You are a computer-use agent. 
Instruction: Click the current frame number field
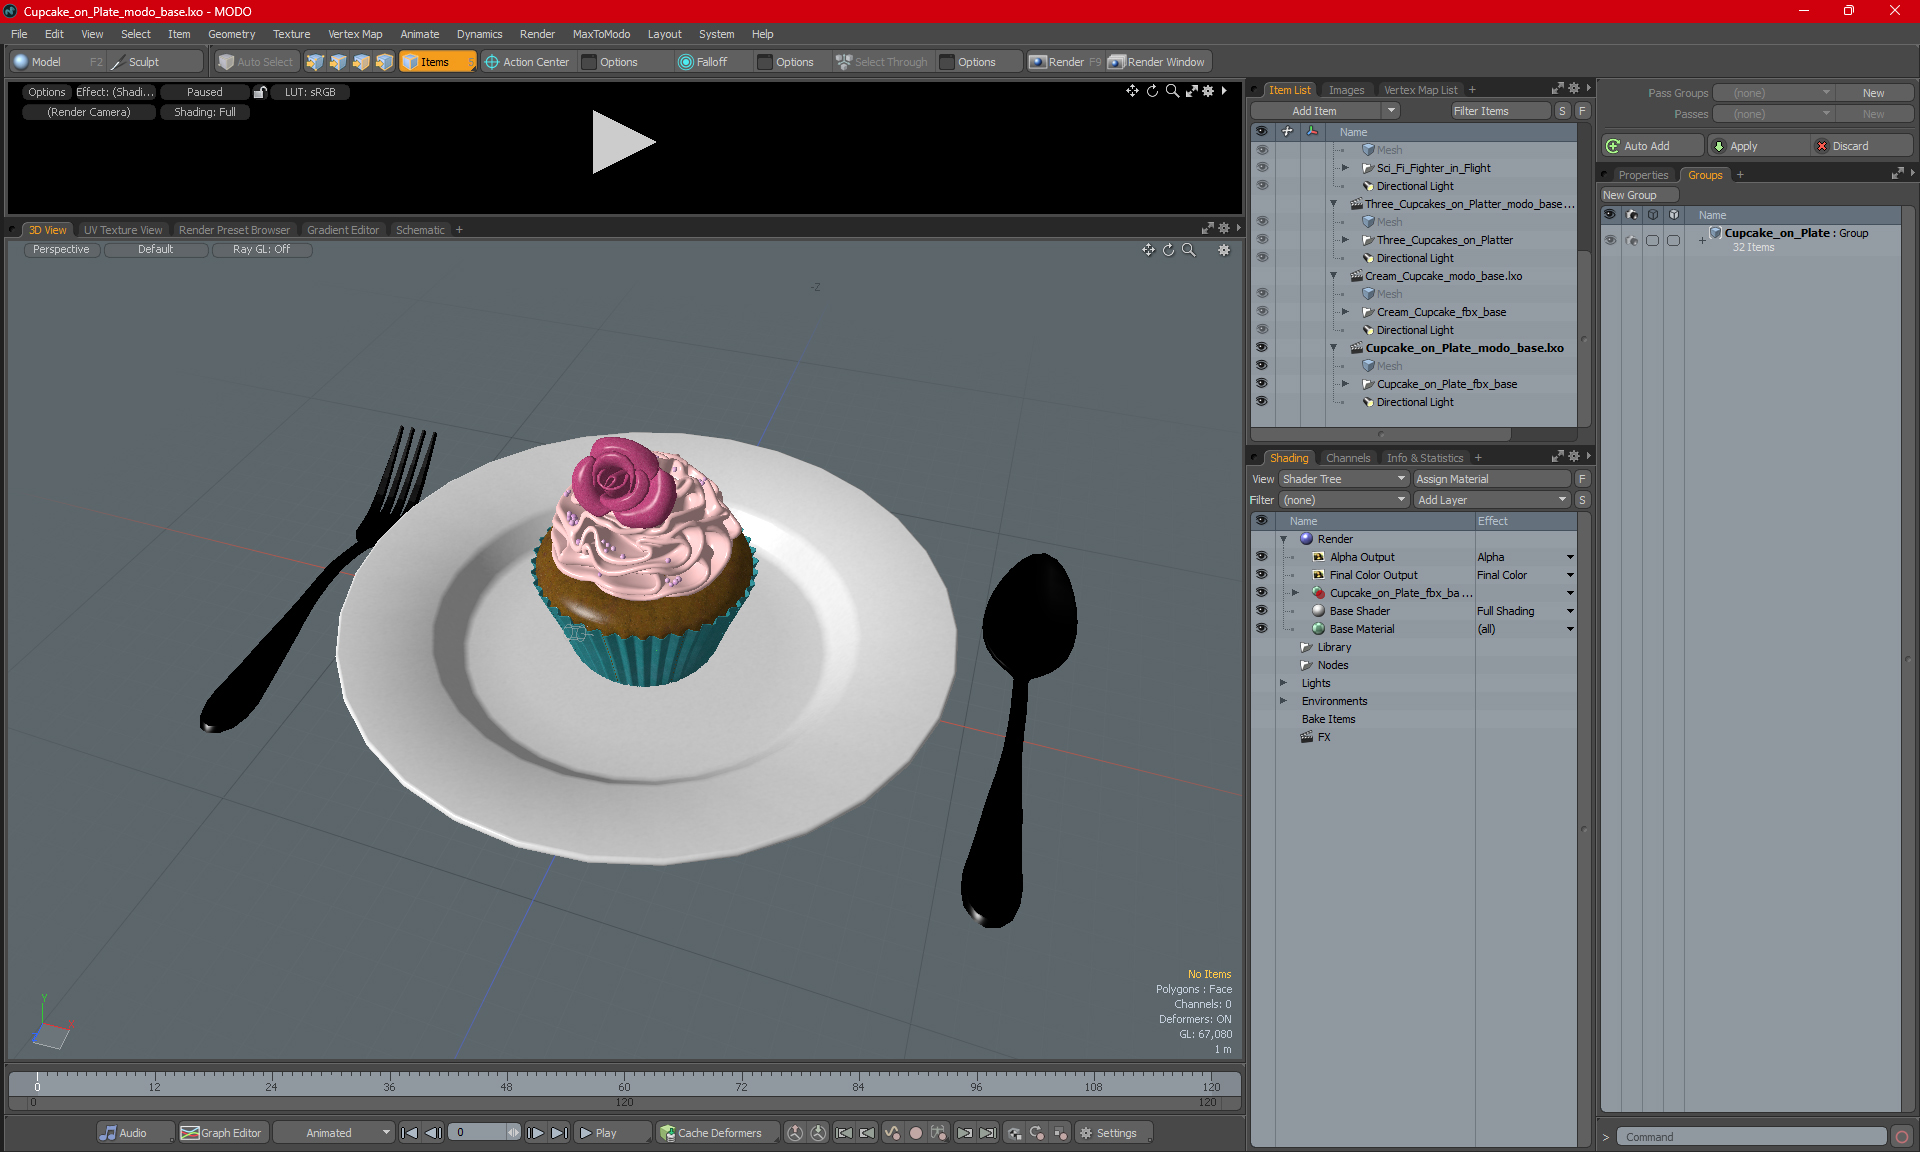point(478,1133)
